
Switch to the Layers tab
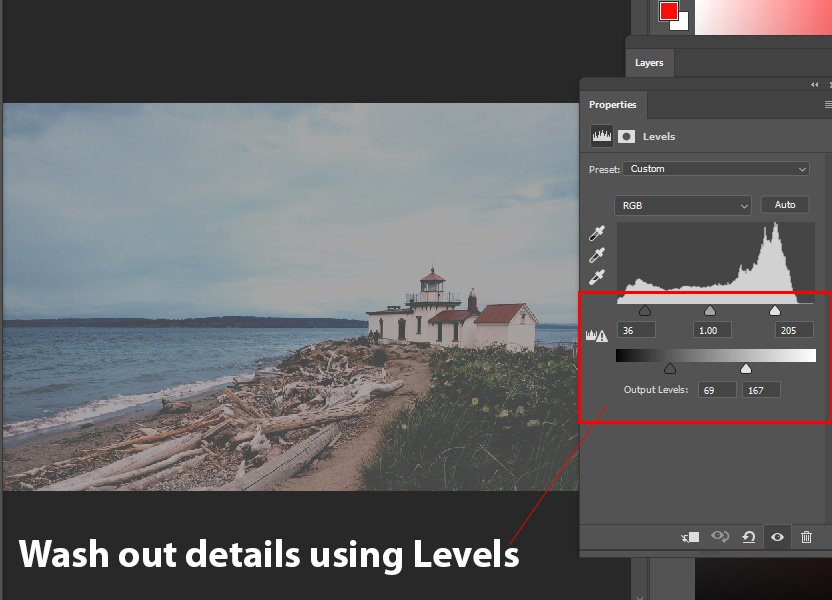pyautogui.click(x=649, y=63)
